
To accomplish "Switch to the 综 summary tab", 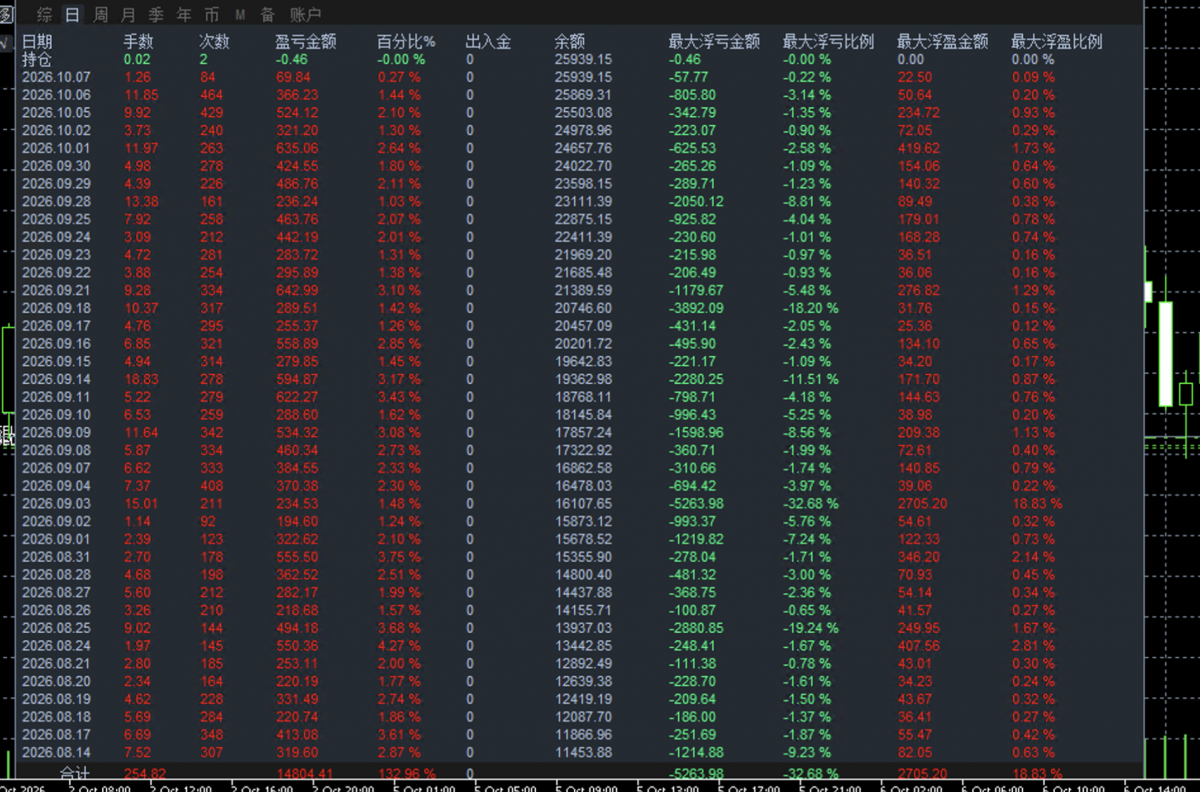I will pyautogui.click(x=44, y=15).
